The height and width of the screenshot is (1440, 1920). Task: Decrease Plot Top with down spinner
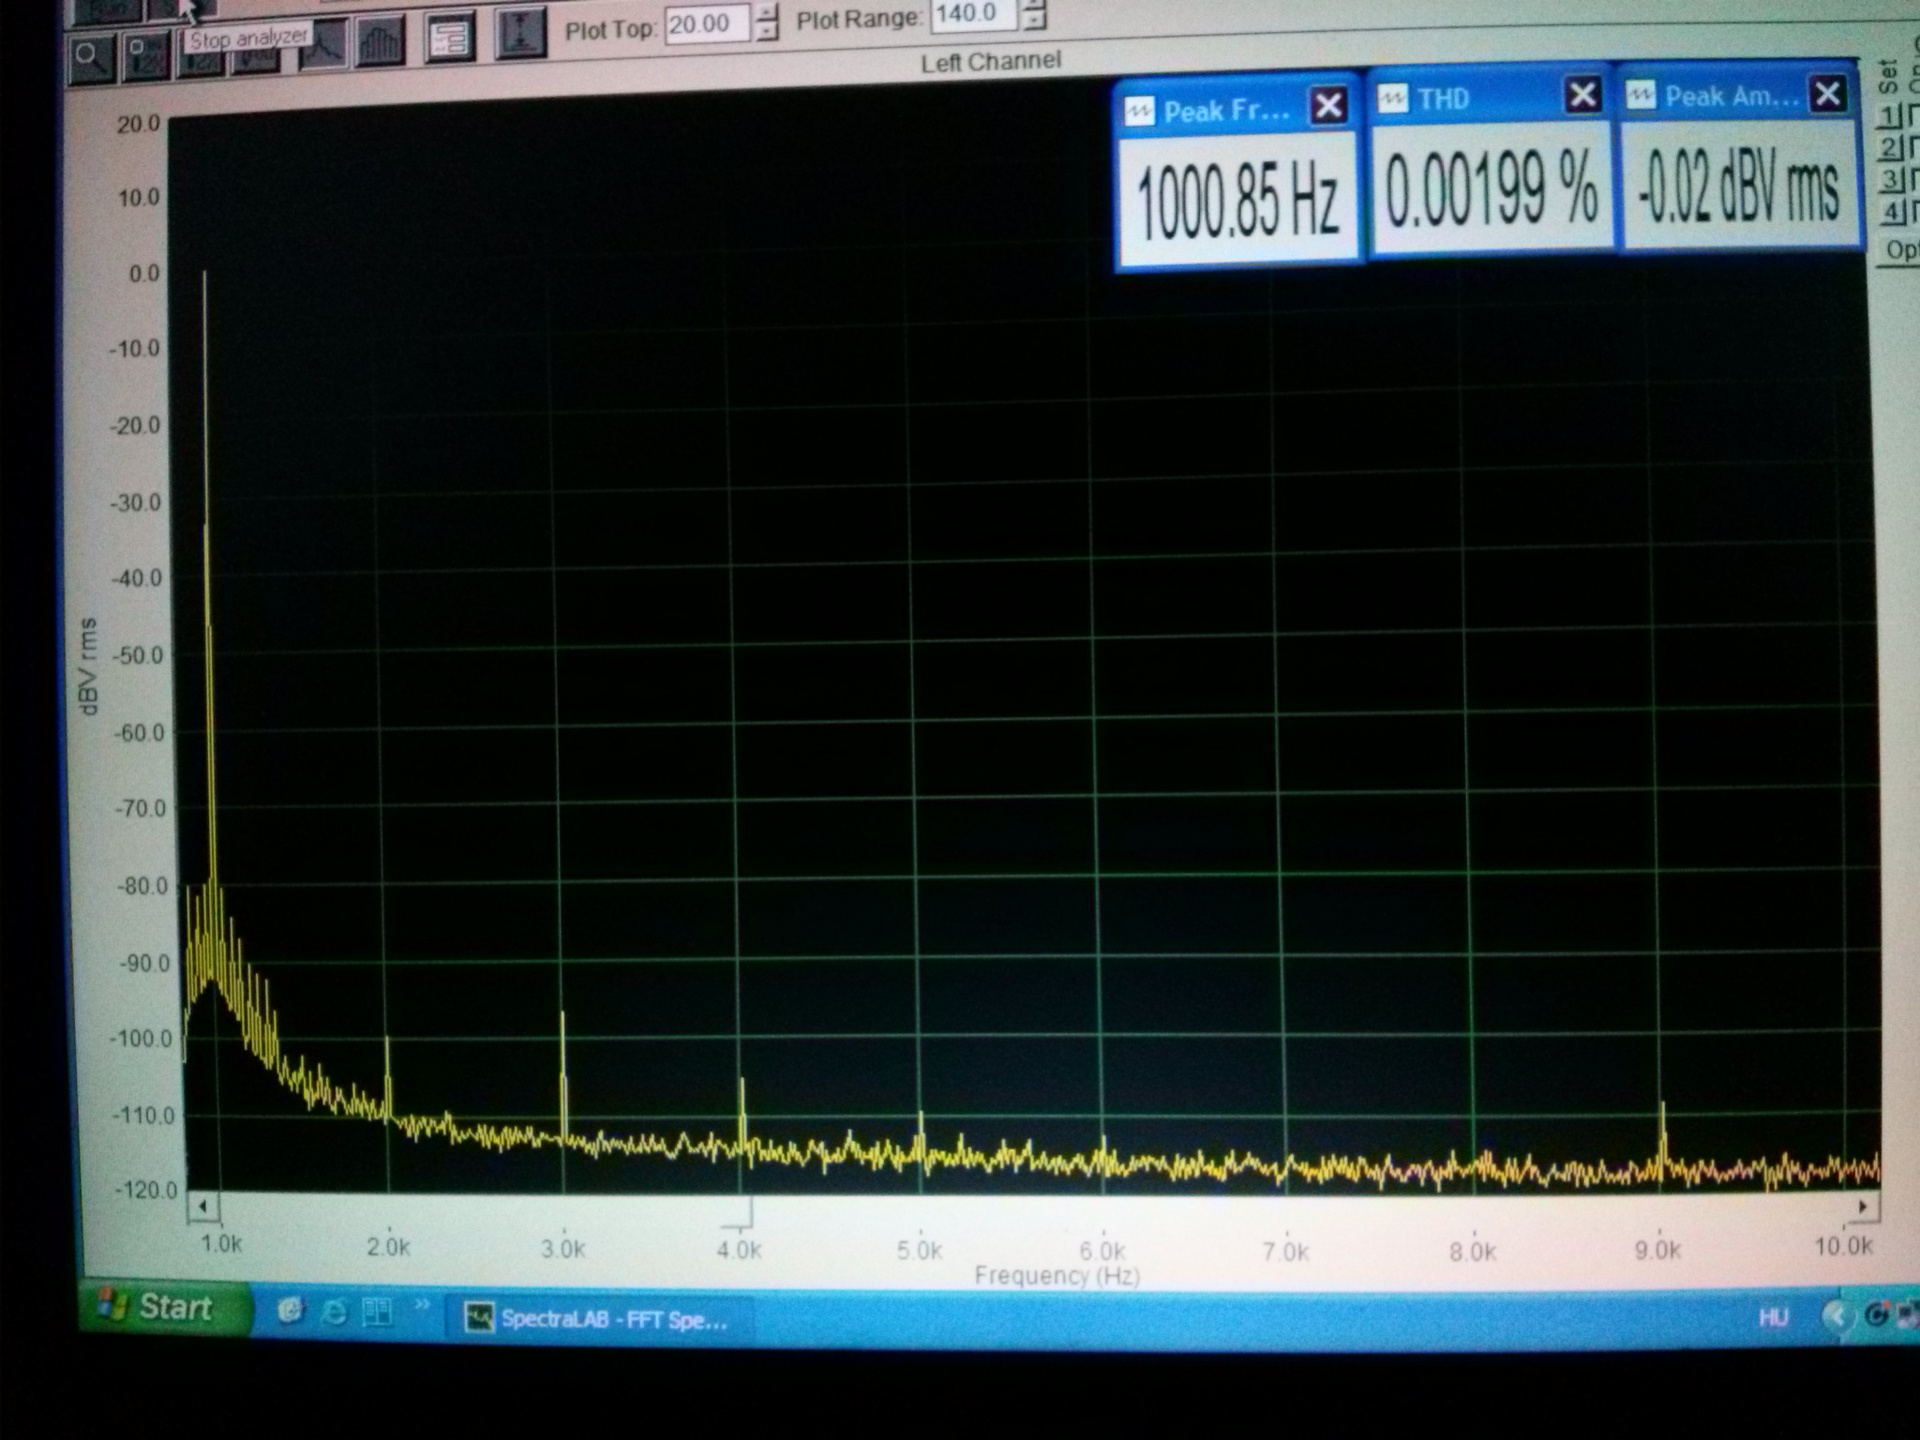766,32
